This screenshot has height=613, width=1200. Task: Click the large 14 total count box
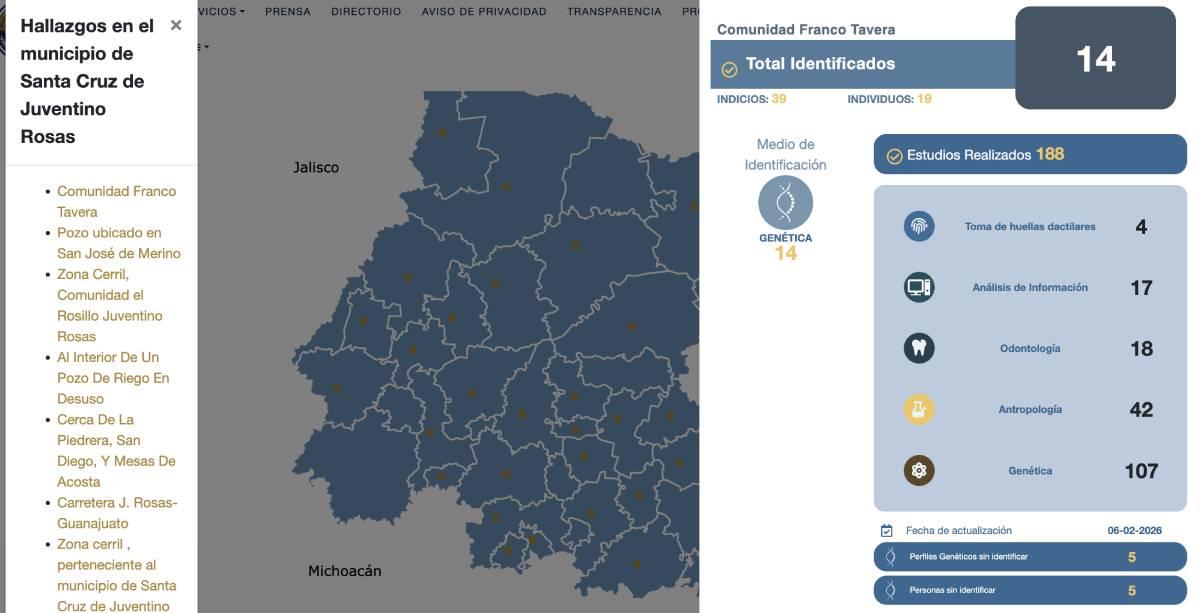click(x=1095, y=58)
